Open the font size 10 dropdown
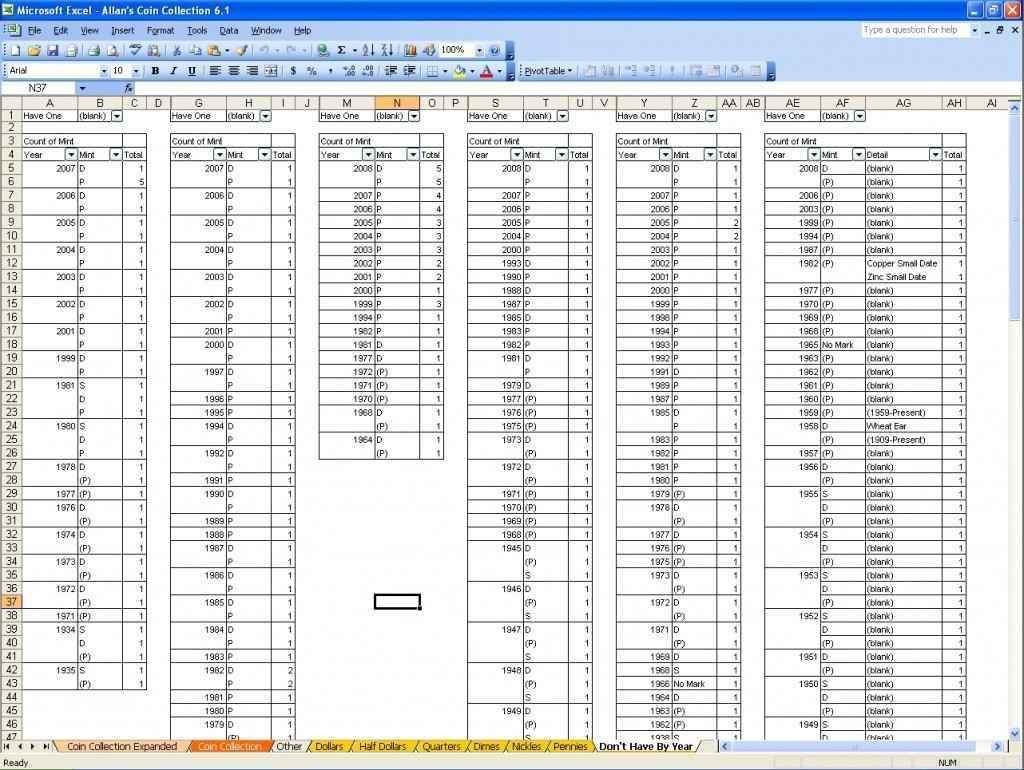1024x770 pixels. (136, 71)
